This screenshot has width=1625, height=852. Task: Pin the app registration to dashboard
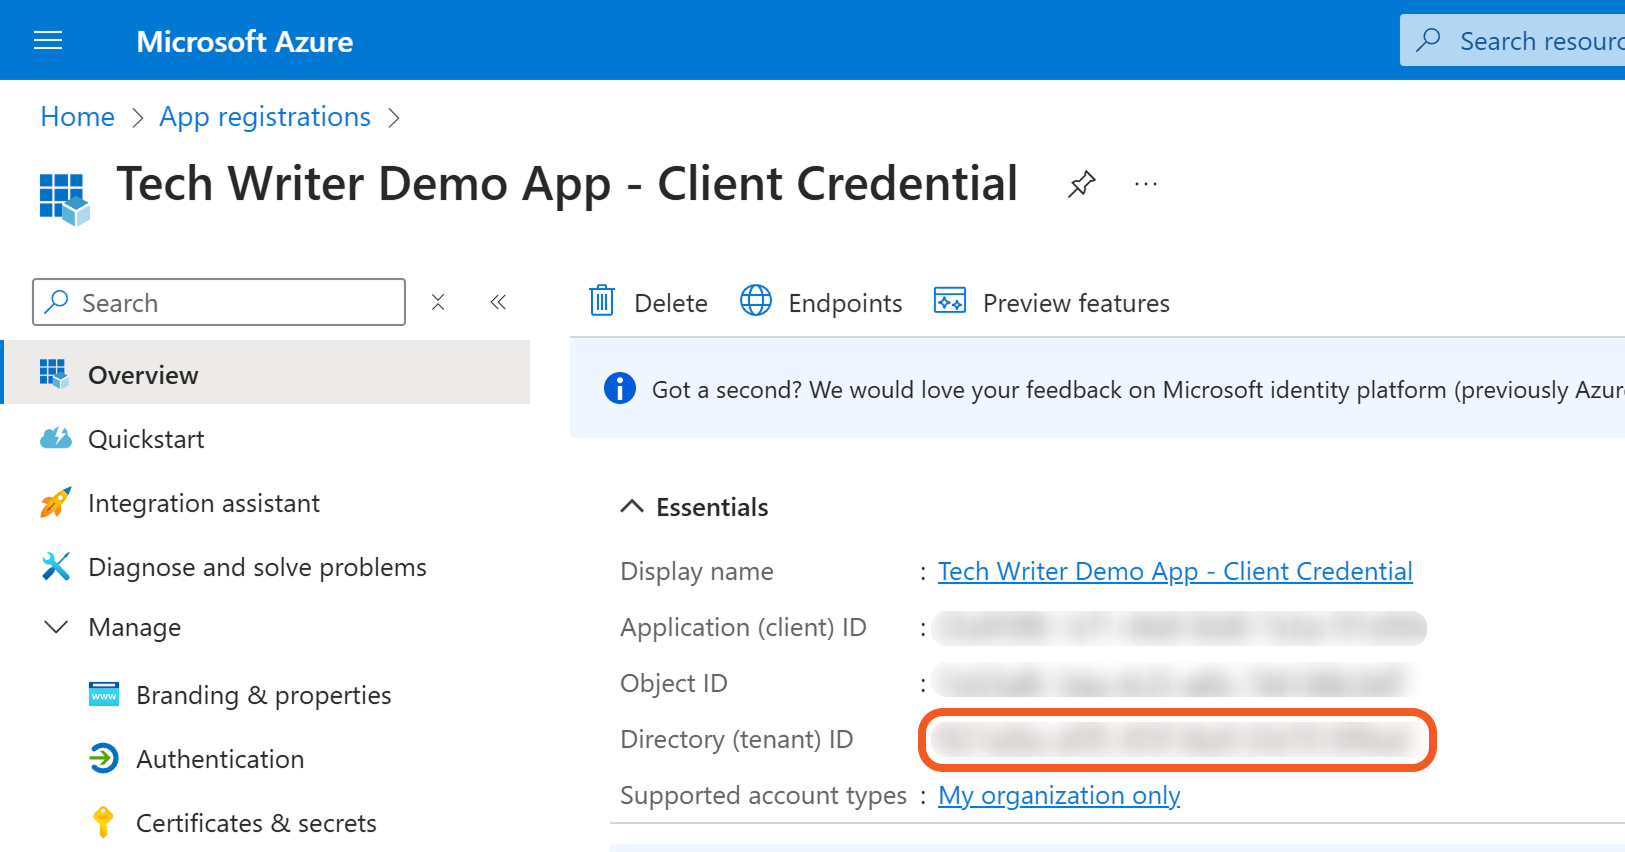click(x=1081, y=184)
